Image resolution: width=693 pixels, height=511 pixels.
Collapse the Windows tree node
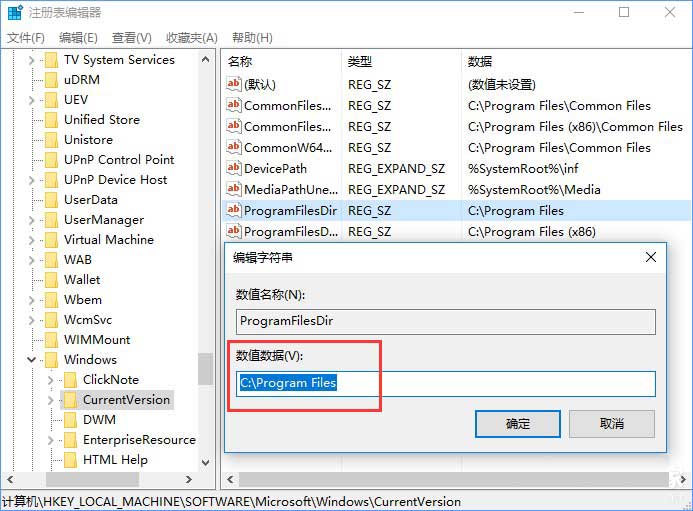point(32,360)
